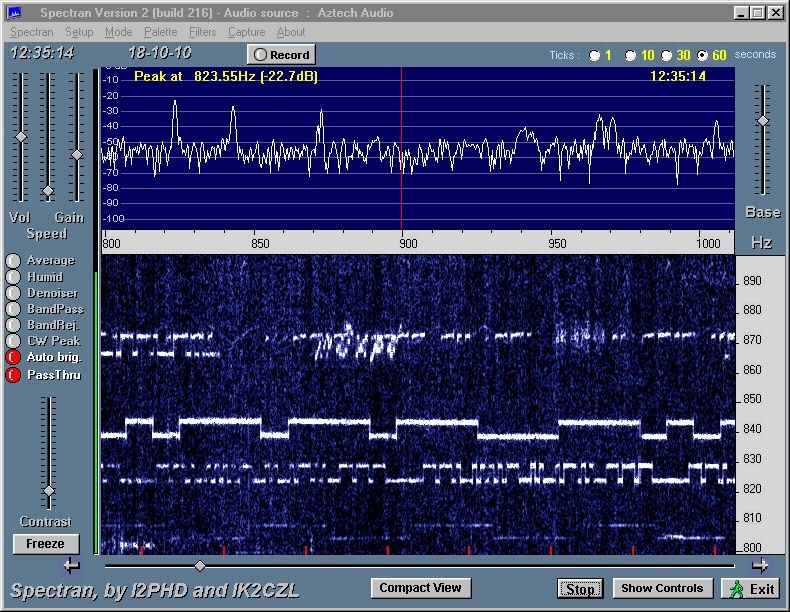This screenshot has height=612, width=790.
Task: Disable the PassThru option
Action: tap(13, 375)
